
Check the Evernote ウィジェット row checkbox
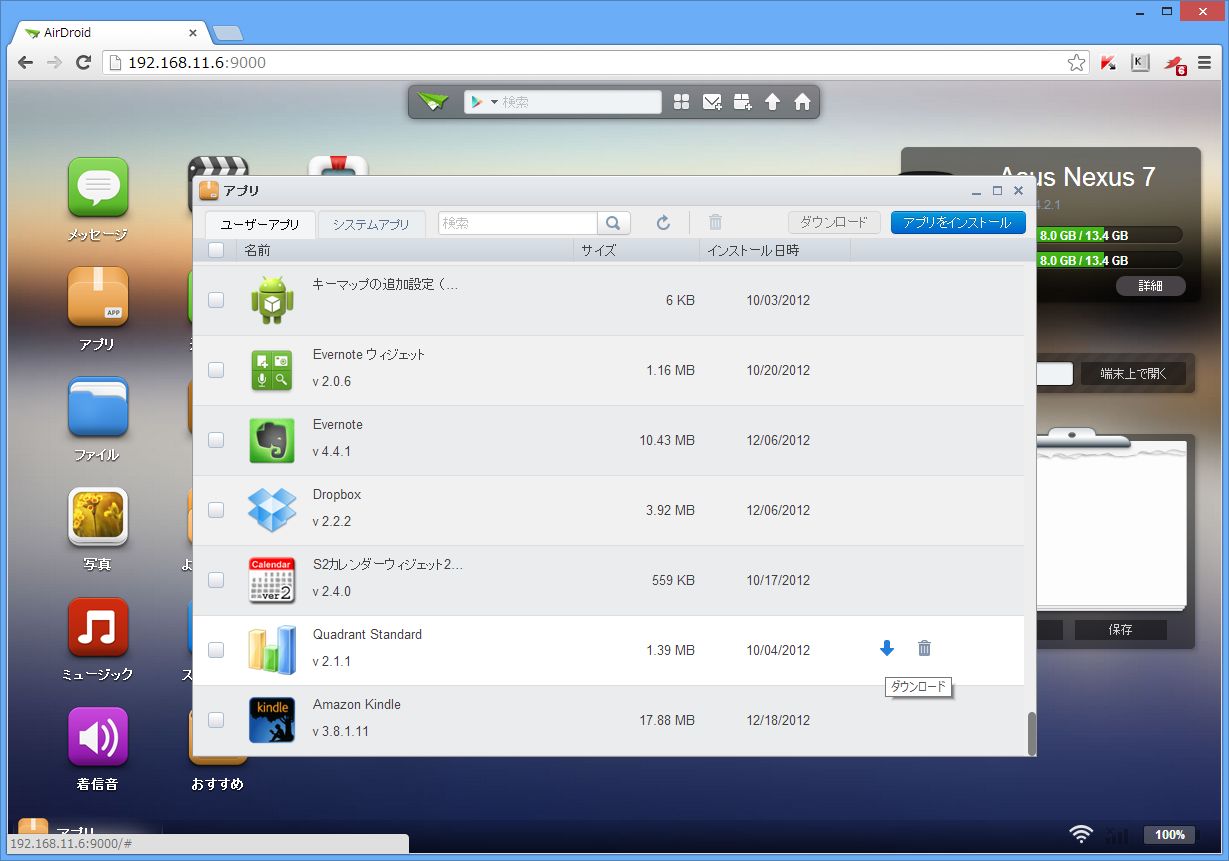(216, 370)
